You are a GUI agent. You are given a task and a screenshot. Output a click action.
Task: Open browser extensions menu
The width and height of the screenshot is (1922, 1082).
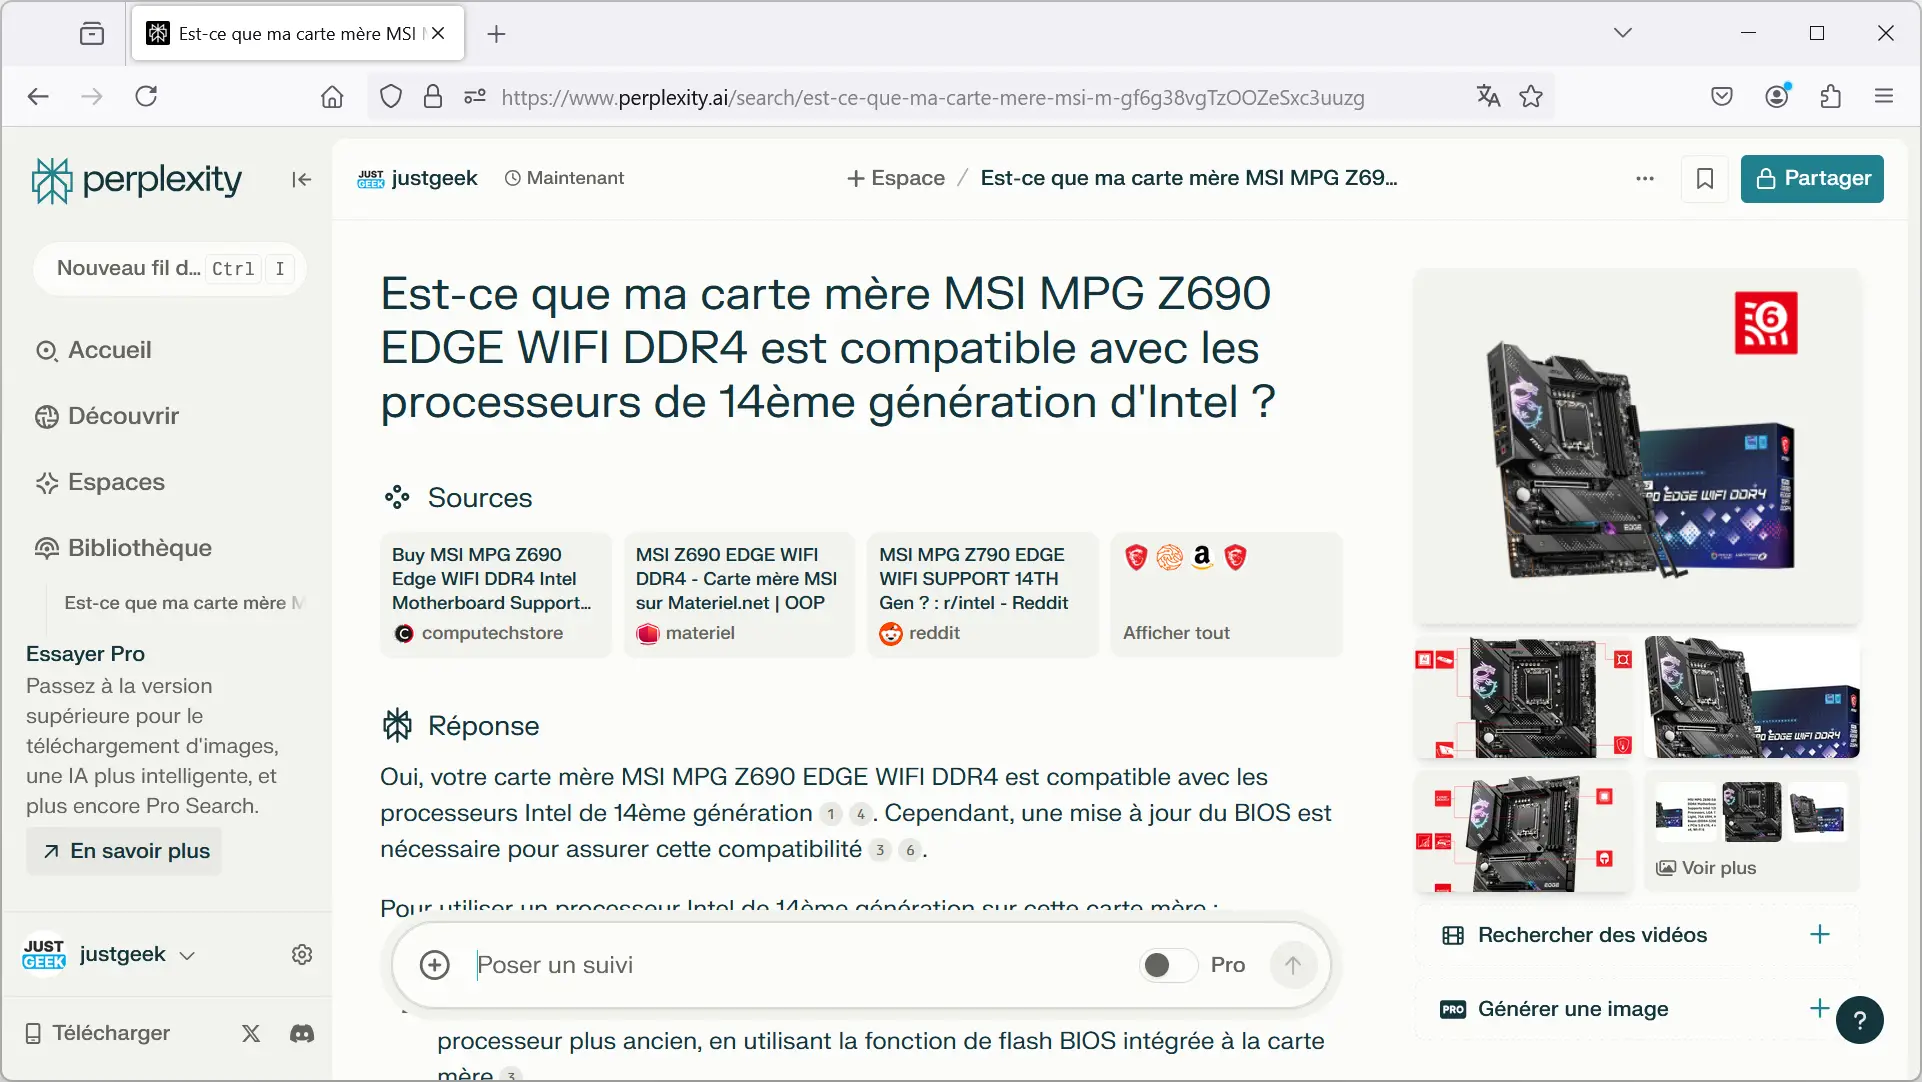pyautogui.click(x=1831, y=97)
